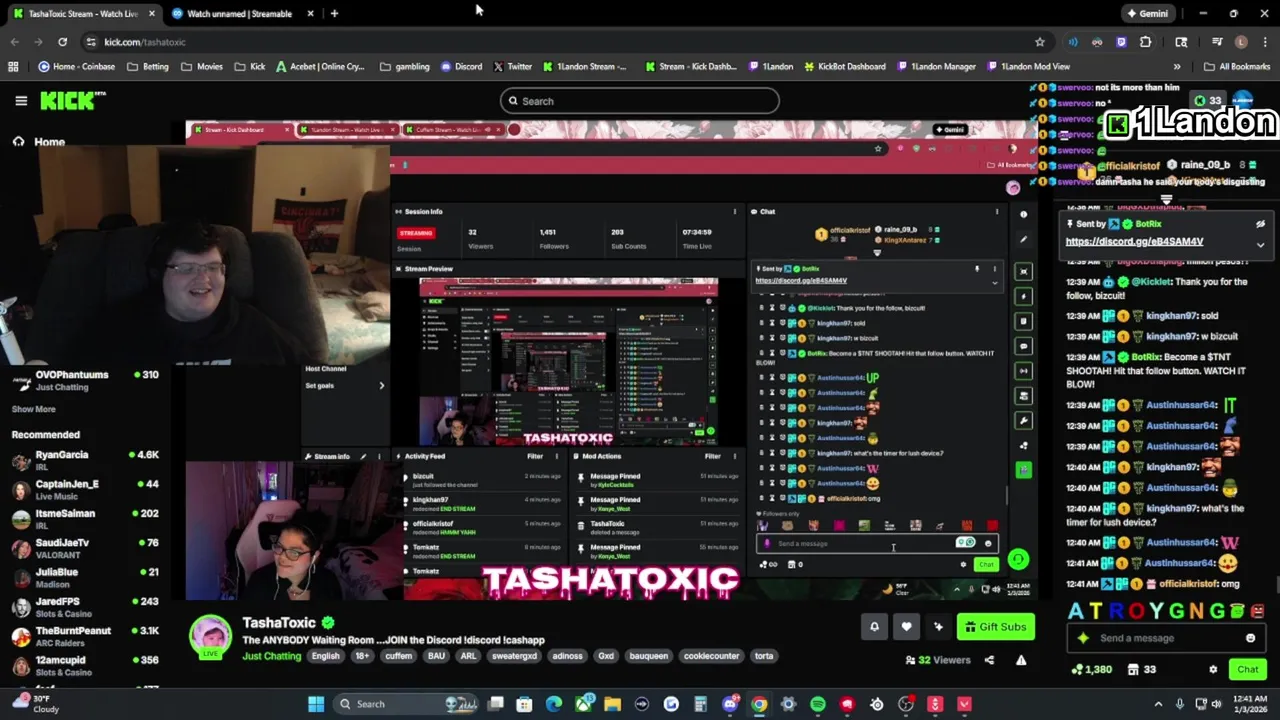Open TheBurntPeanut recommended channel
This screenshot has width=1280, height=720.
pos(85,636)
